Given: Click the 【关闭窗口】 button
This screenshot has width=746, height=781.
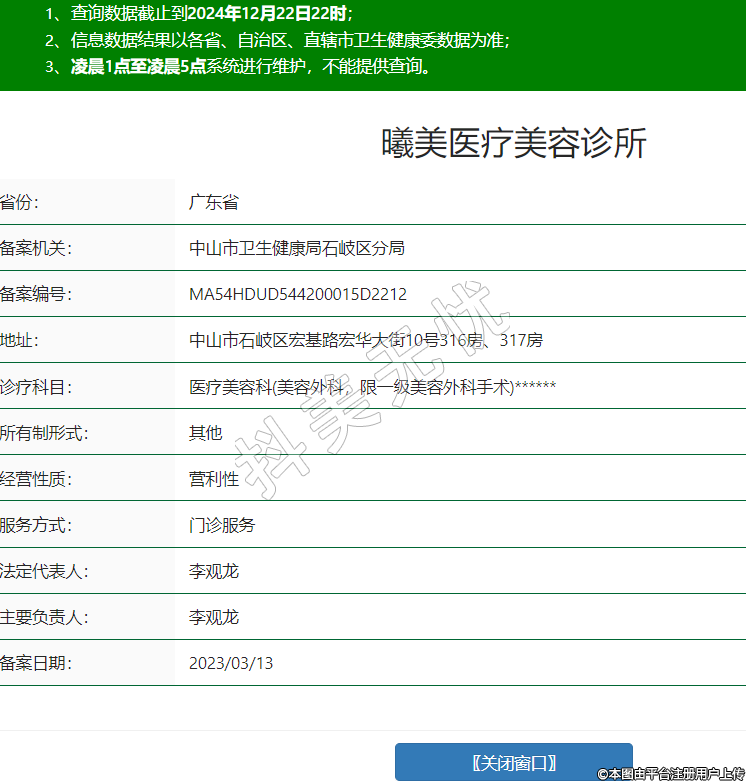Looking at the screenshot, I should coord(513,762).
